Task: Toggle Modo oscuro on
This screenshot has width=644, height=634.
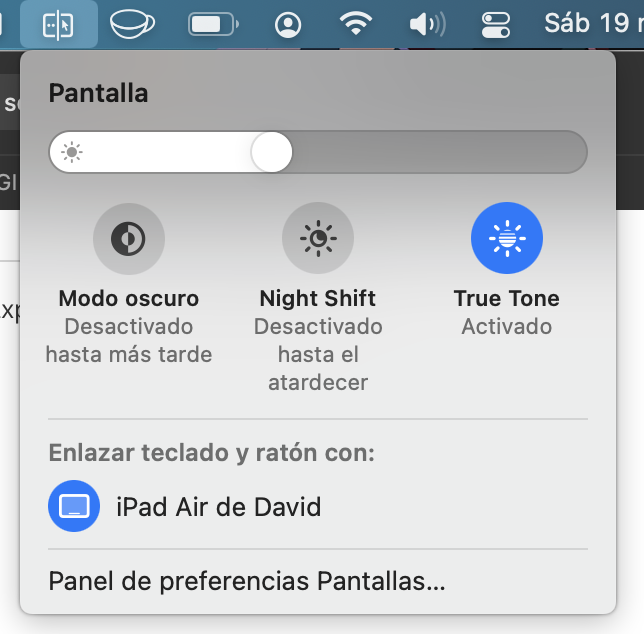Action: click(x=129, y=239)
